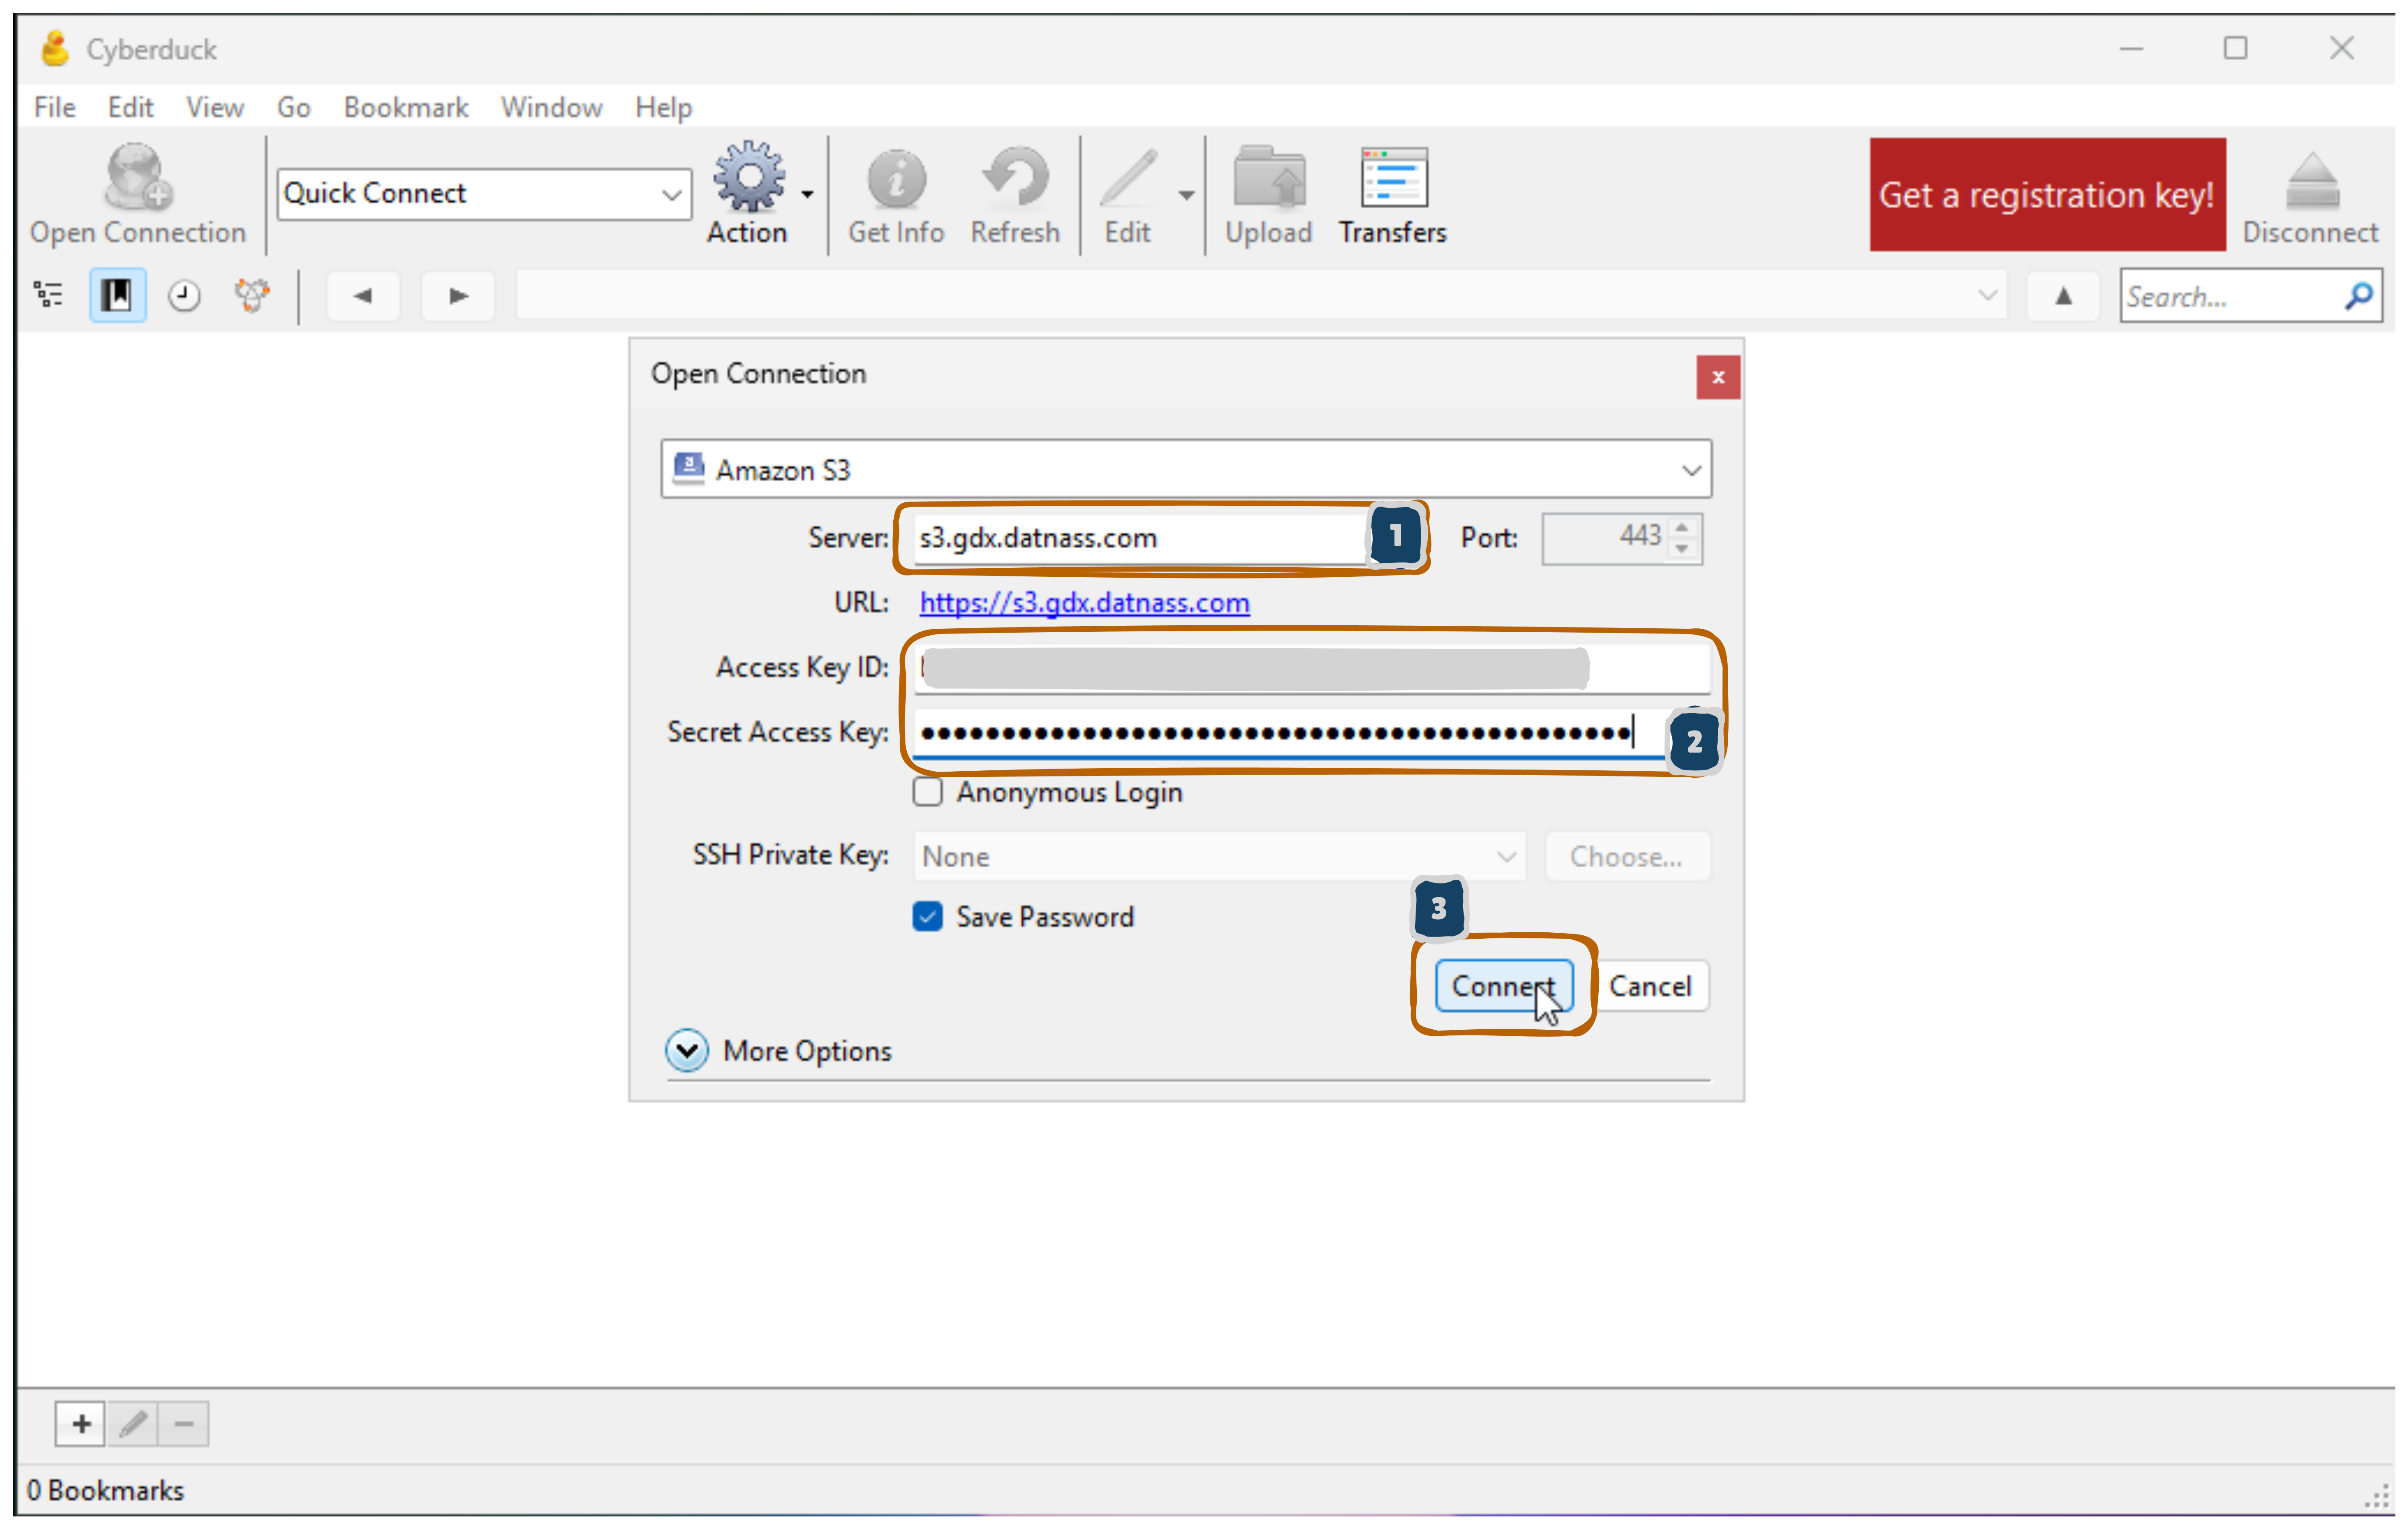
Task: Enable the Anonymous Login checkbox
Action: click(x=927, y=792)
